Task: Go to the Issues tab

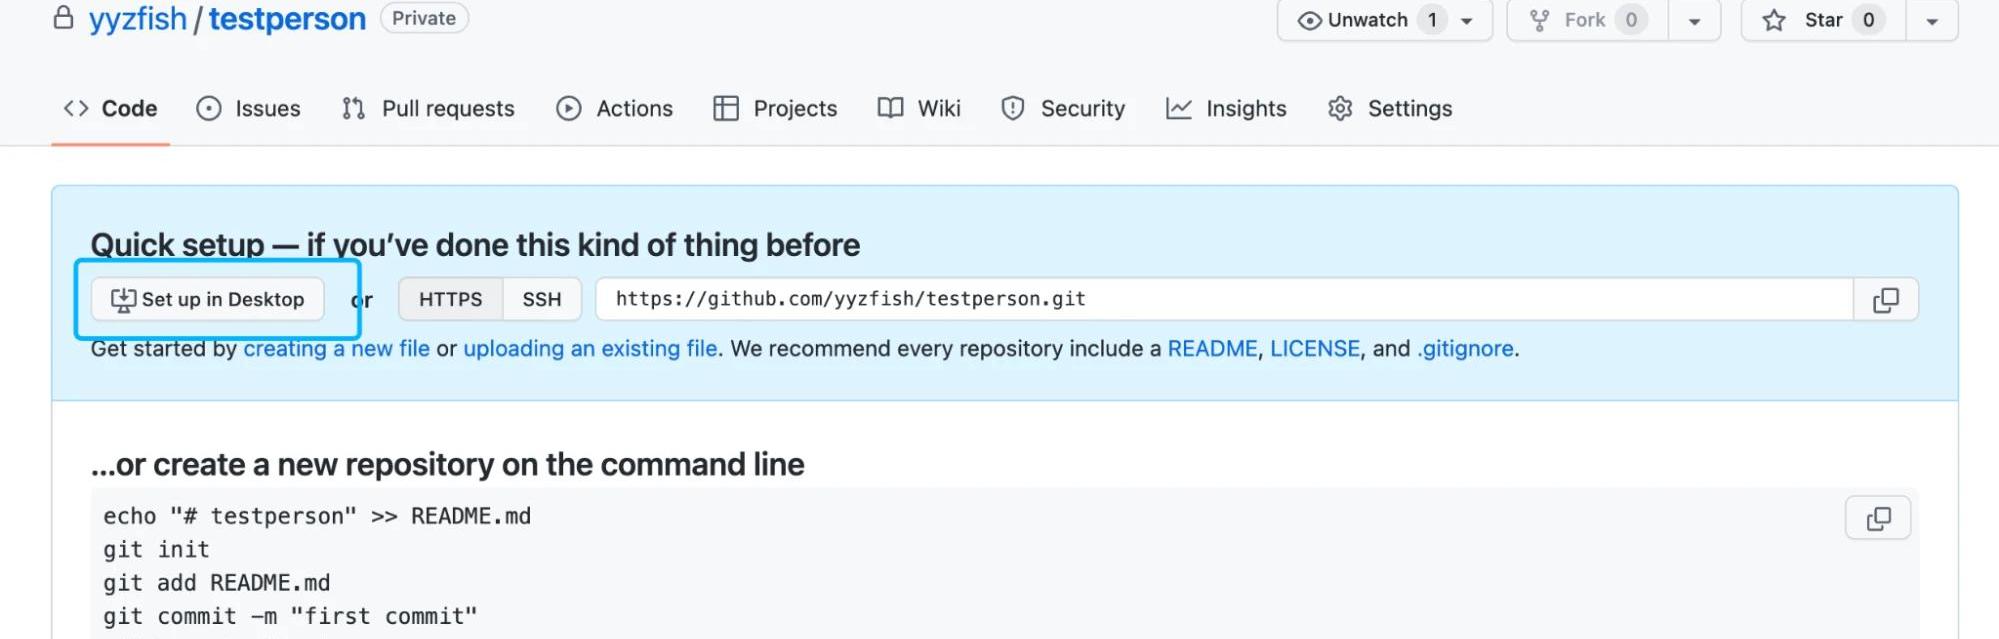Action: point(248,108)
